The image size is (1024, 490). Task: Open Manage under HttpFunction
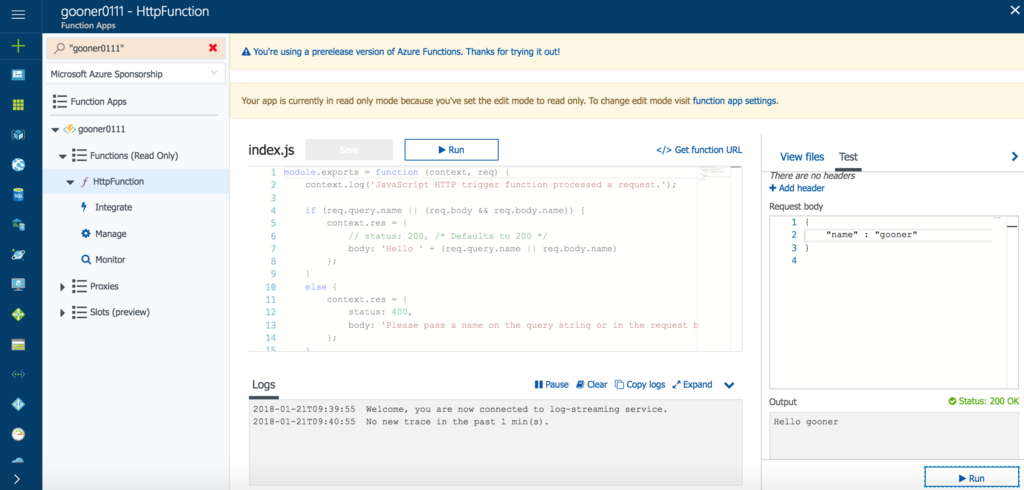pos(111,233)
